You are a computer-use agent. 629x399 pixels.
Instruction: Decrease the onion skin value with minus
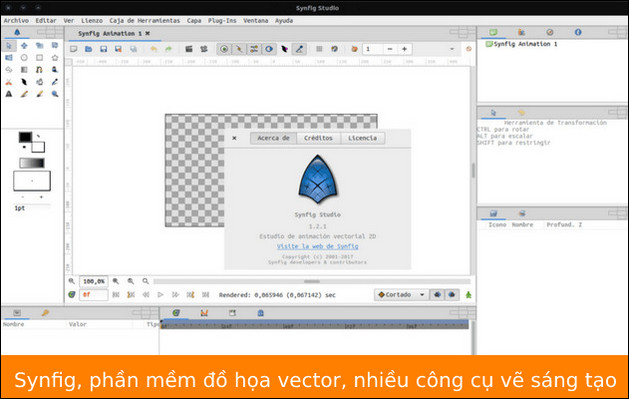pyautogui.click(x=390, y=49)
